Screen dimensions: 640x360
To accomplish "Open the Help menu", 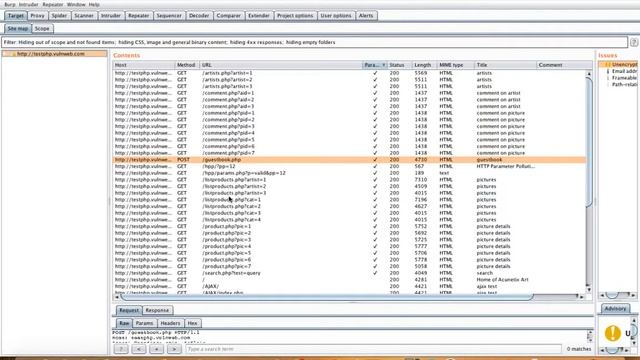I will [x=94, y=4].
